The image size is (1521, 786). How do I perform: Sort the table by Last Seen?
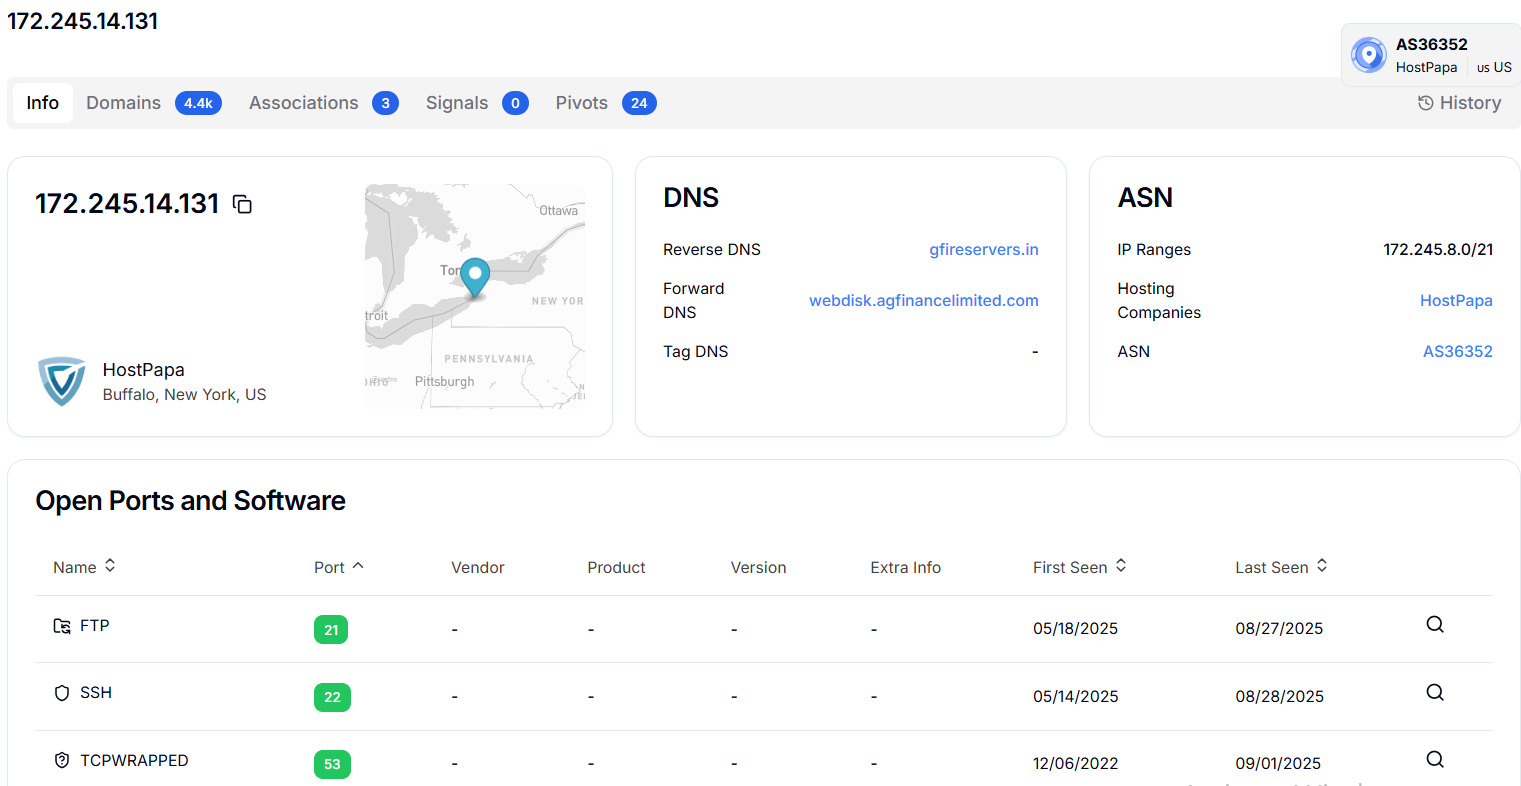[x=1281, y=567]
